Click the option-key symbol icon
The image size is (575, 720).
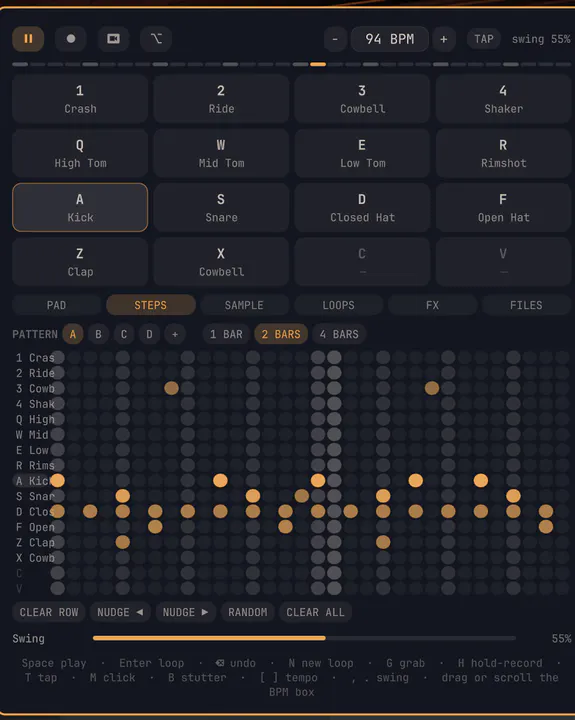coord(156,39)
